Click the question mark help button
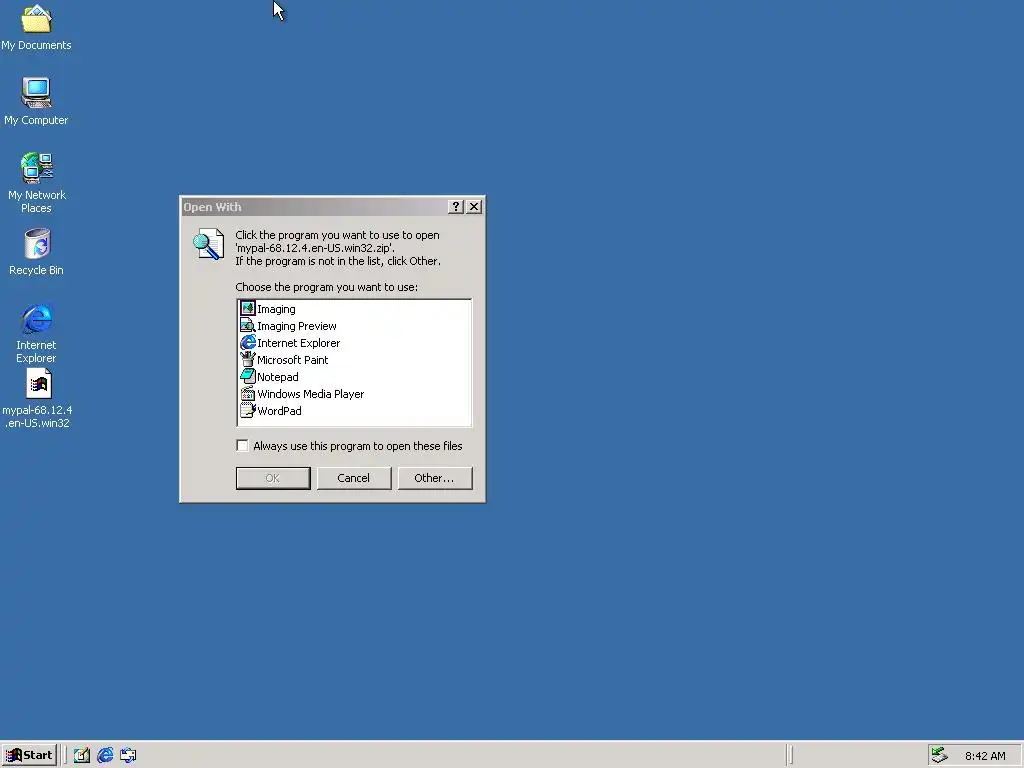Image resolution: width=1024 pixels, height=768 pixels. (x=456, y=206)
